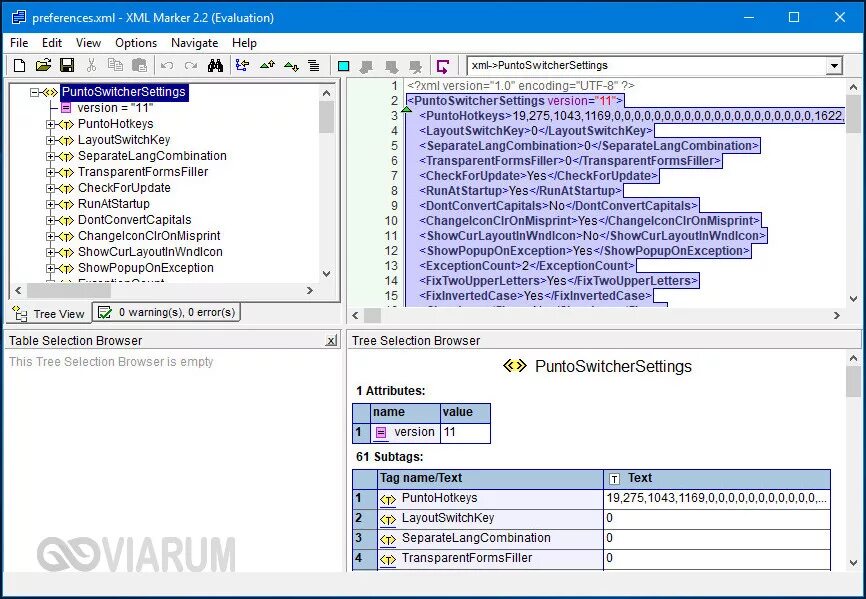Open find with the binoculars icon
The image size is (866, 599).
click(x=215, y=66)
